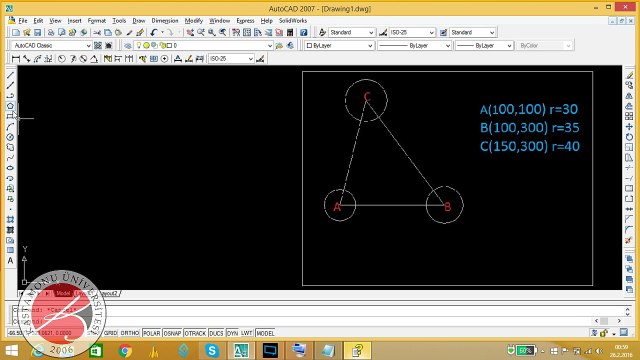Screen dimensions: 640x360
Task: Click the Help question mark icon
Action: (304, 32)
